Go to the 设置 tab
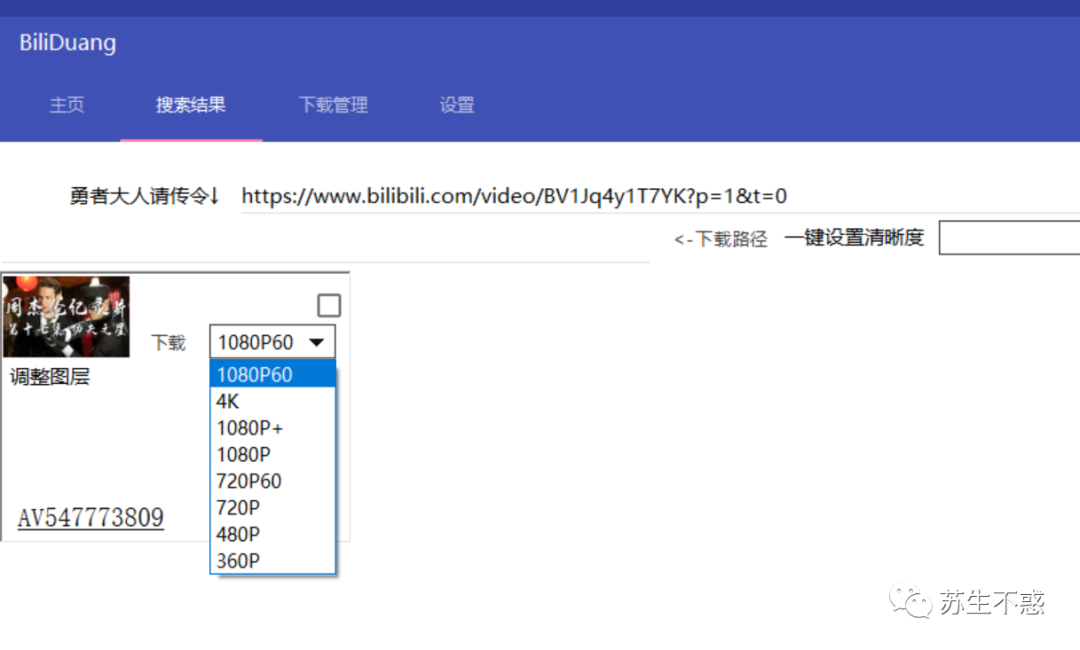 [457, 105]
